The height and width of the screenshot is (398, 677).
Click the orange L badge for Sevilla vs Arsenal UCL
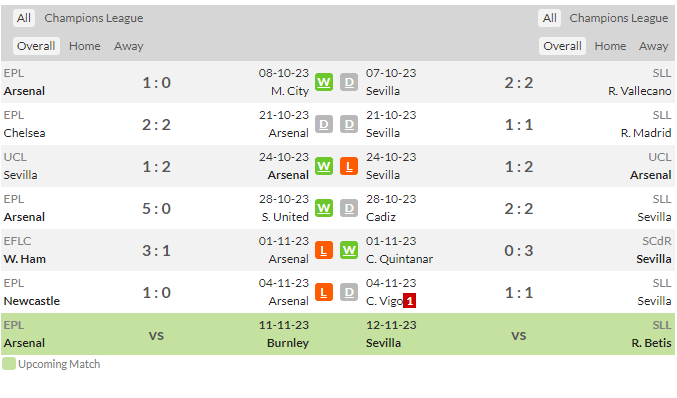pyautogui.click(x=349, y=166)
